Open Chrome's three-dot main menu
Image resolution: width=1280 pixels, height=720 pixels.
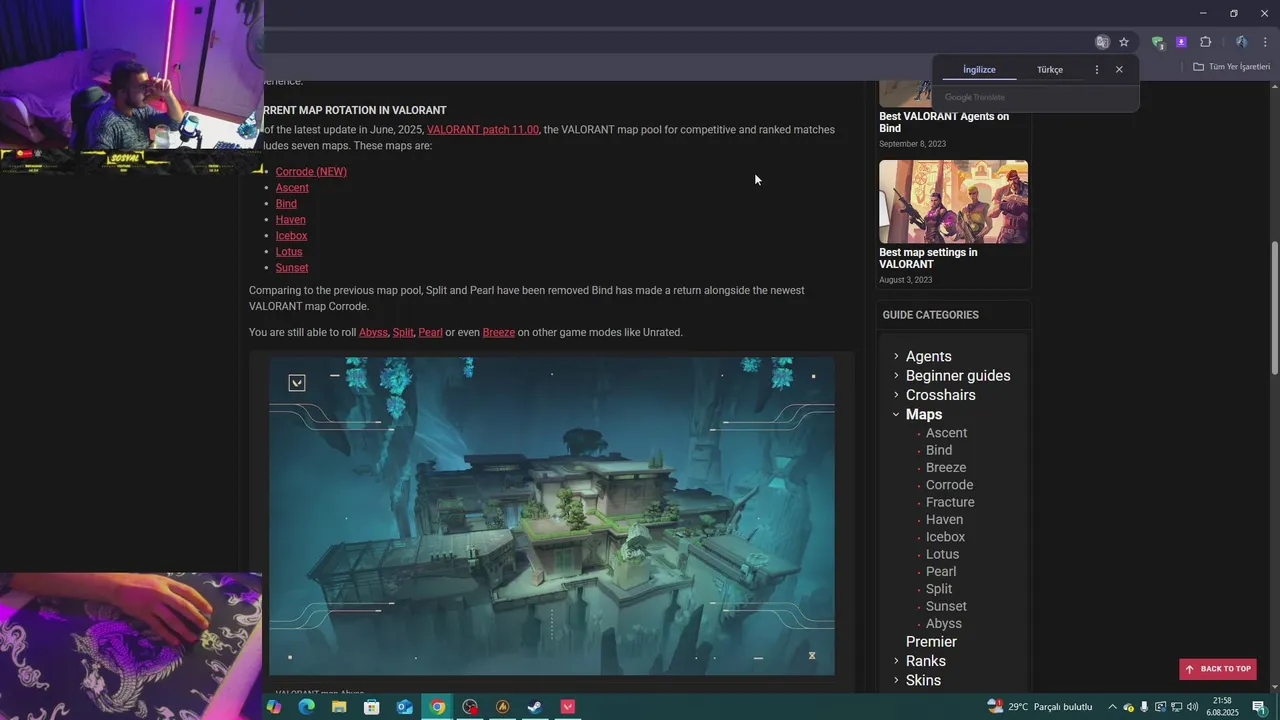click(x=1265, y=42)
